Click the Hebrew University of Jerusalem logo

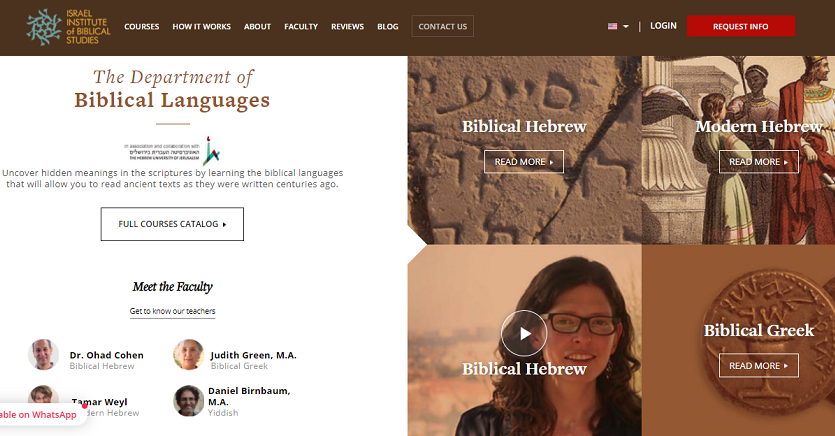coord(172,151)
